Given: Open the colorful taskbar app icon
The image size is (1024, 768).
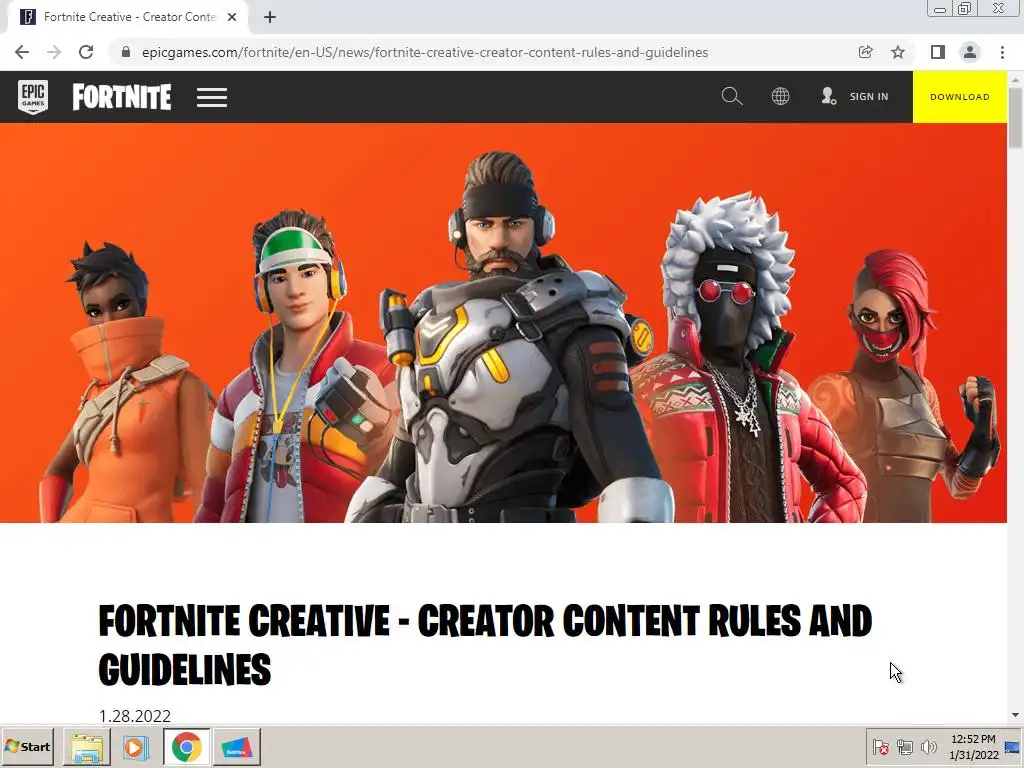Looking at the screenshot, I should [236, 747].
